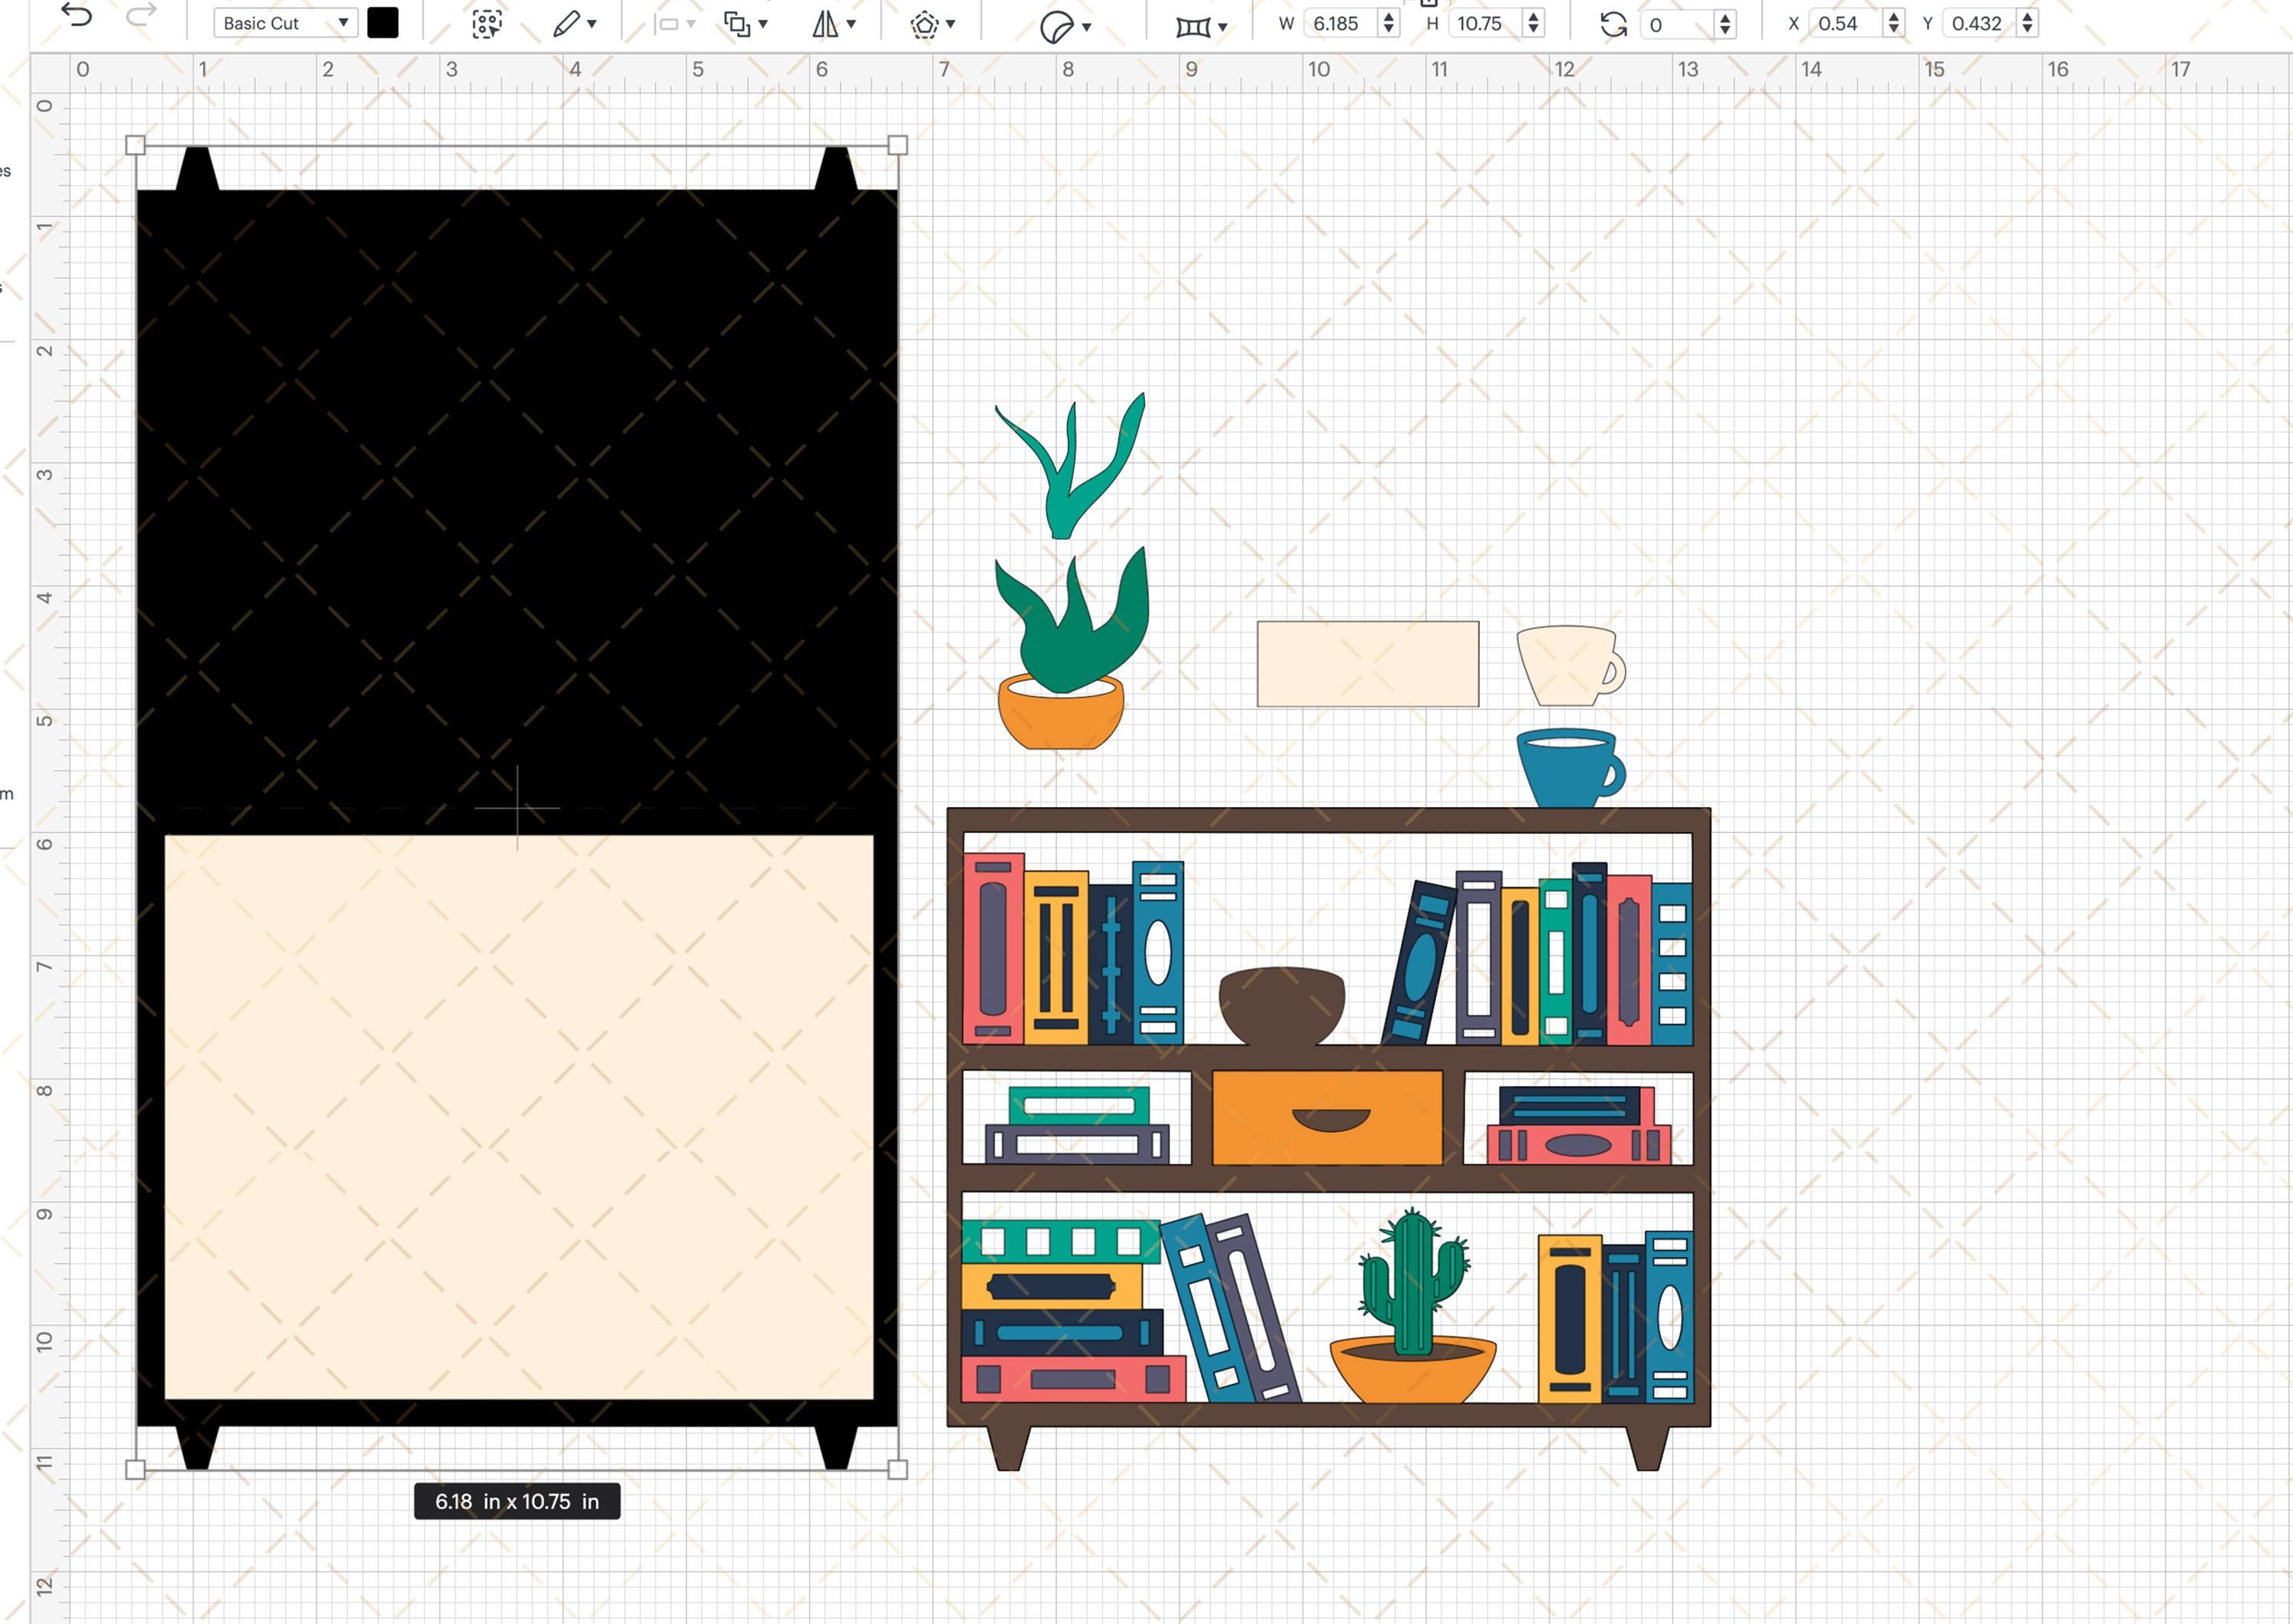Open the Warp tool

click(1193, 27)
